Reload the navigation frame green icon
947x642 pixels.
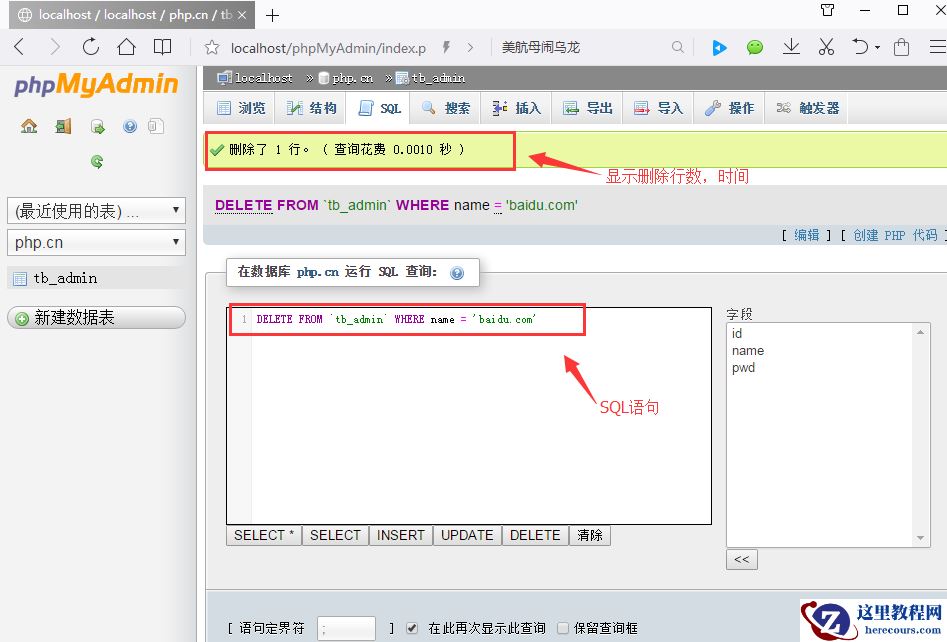pyautogui.click(x=97, y=161)
